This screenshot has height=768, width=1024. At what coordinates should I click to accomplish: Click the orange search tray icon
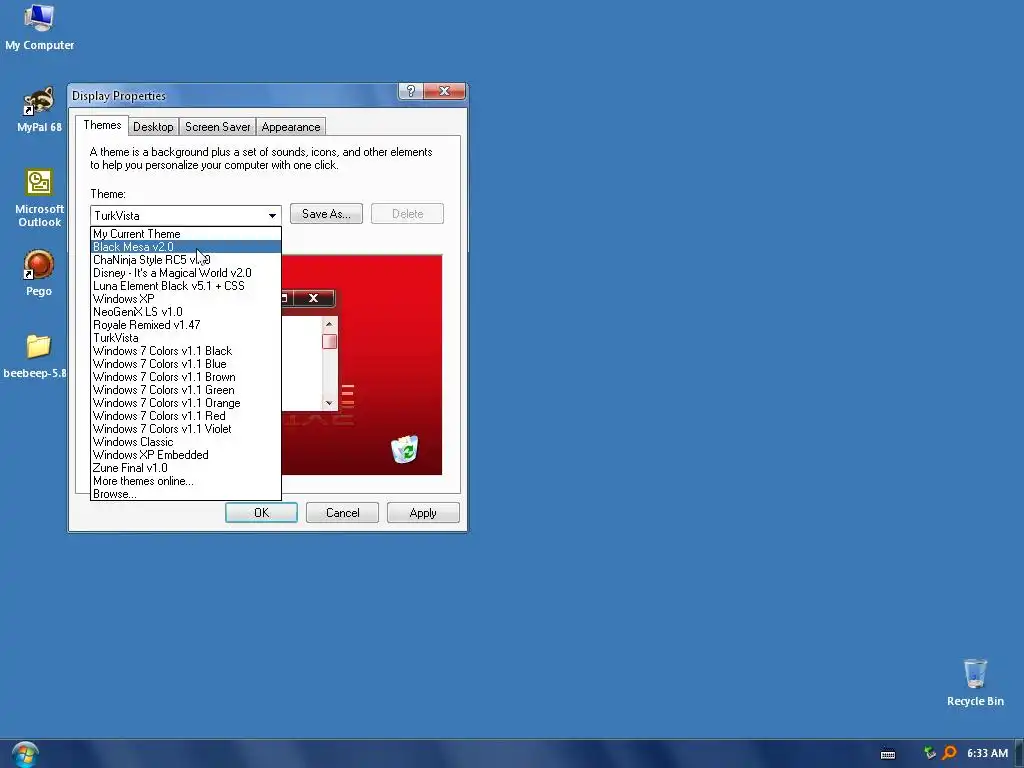click(x=949, y=753)
